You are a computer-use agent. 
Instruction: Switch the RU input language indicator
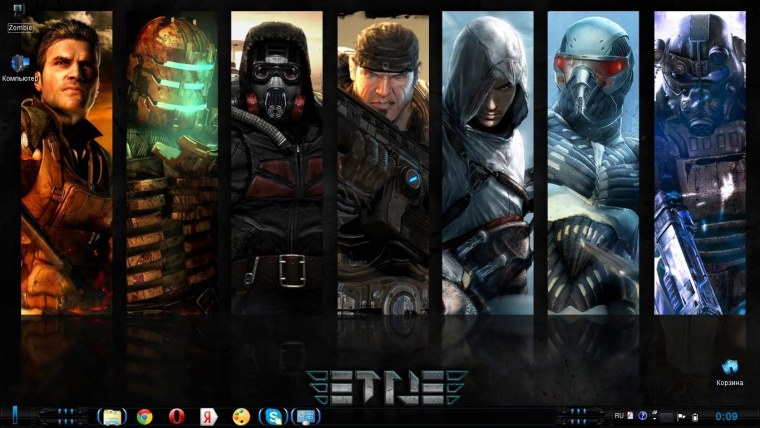(618, 415)
